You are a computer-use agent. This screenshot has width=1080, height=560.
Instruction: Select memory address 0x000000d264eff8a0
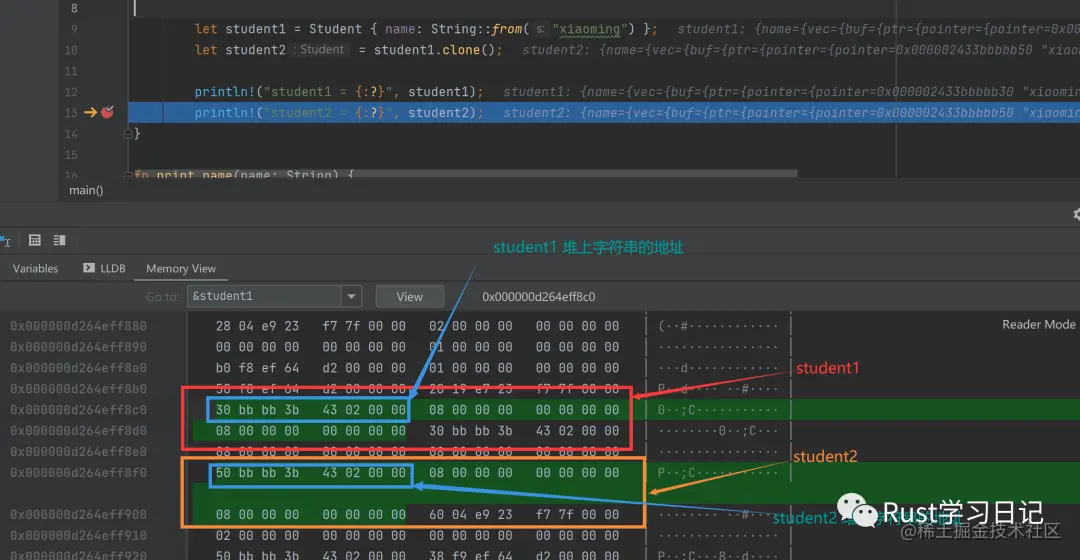[x=78, y=368]
